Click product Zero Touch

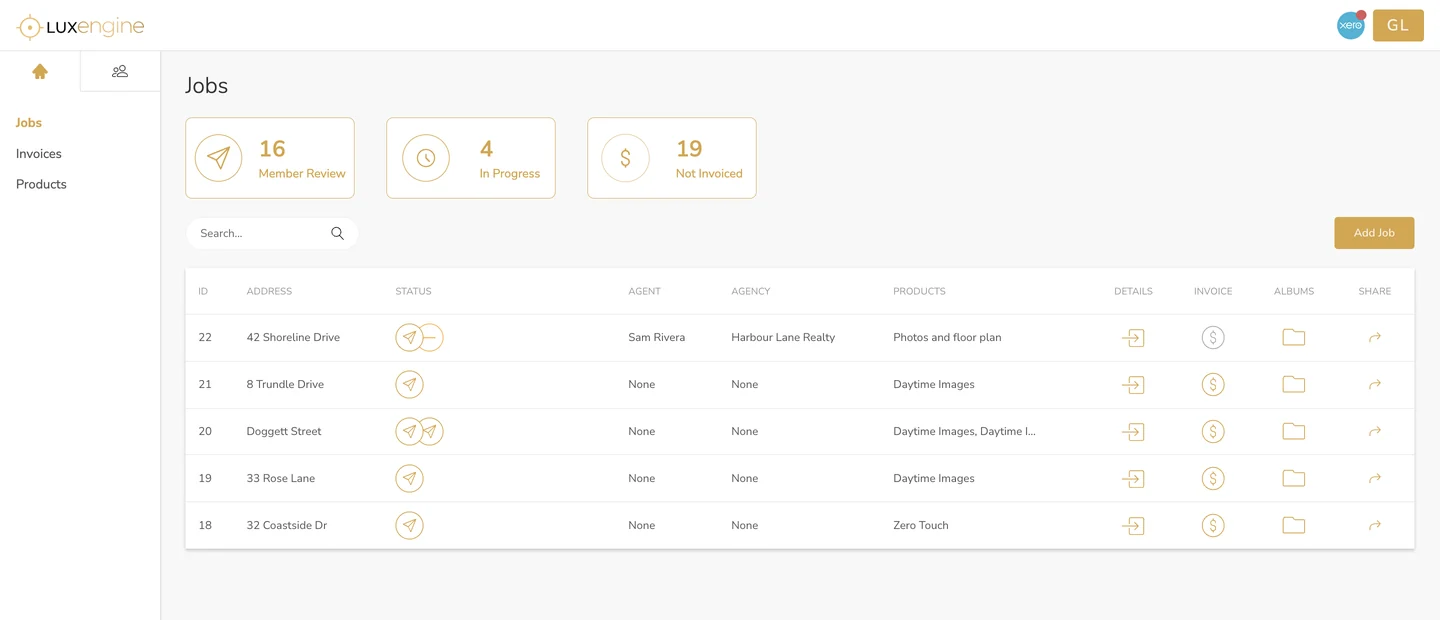pyautogui.click(x=921, y=526)
